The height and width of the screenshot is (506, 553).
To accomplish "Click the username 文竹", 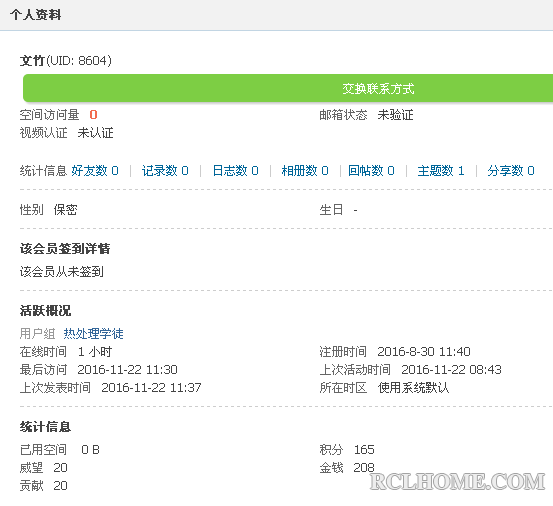I will [32, 61].
